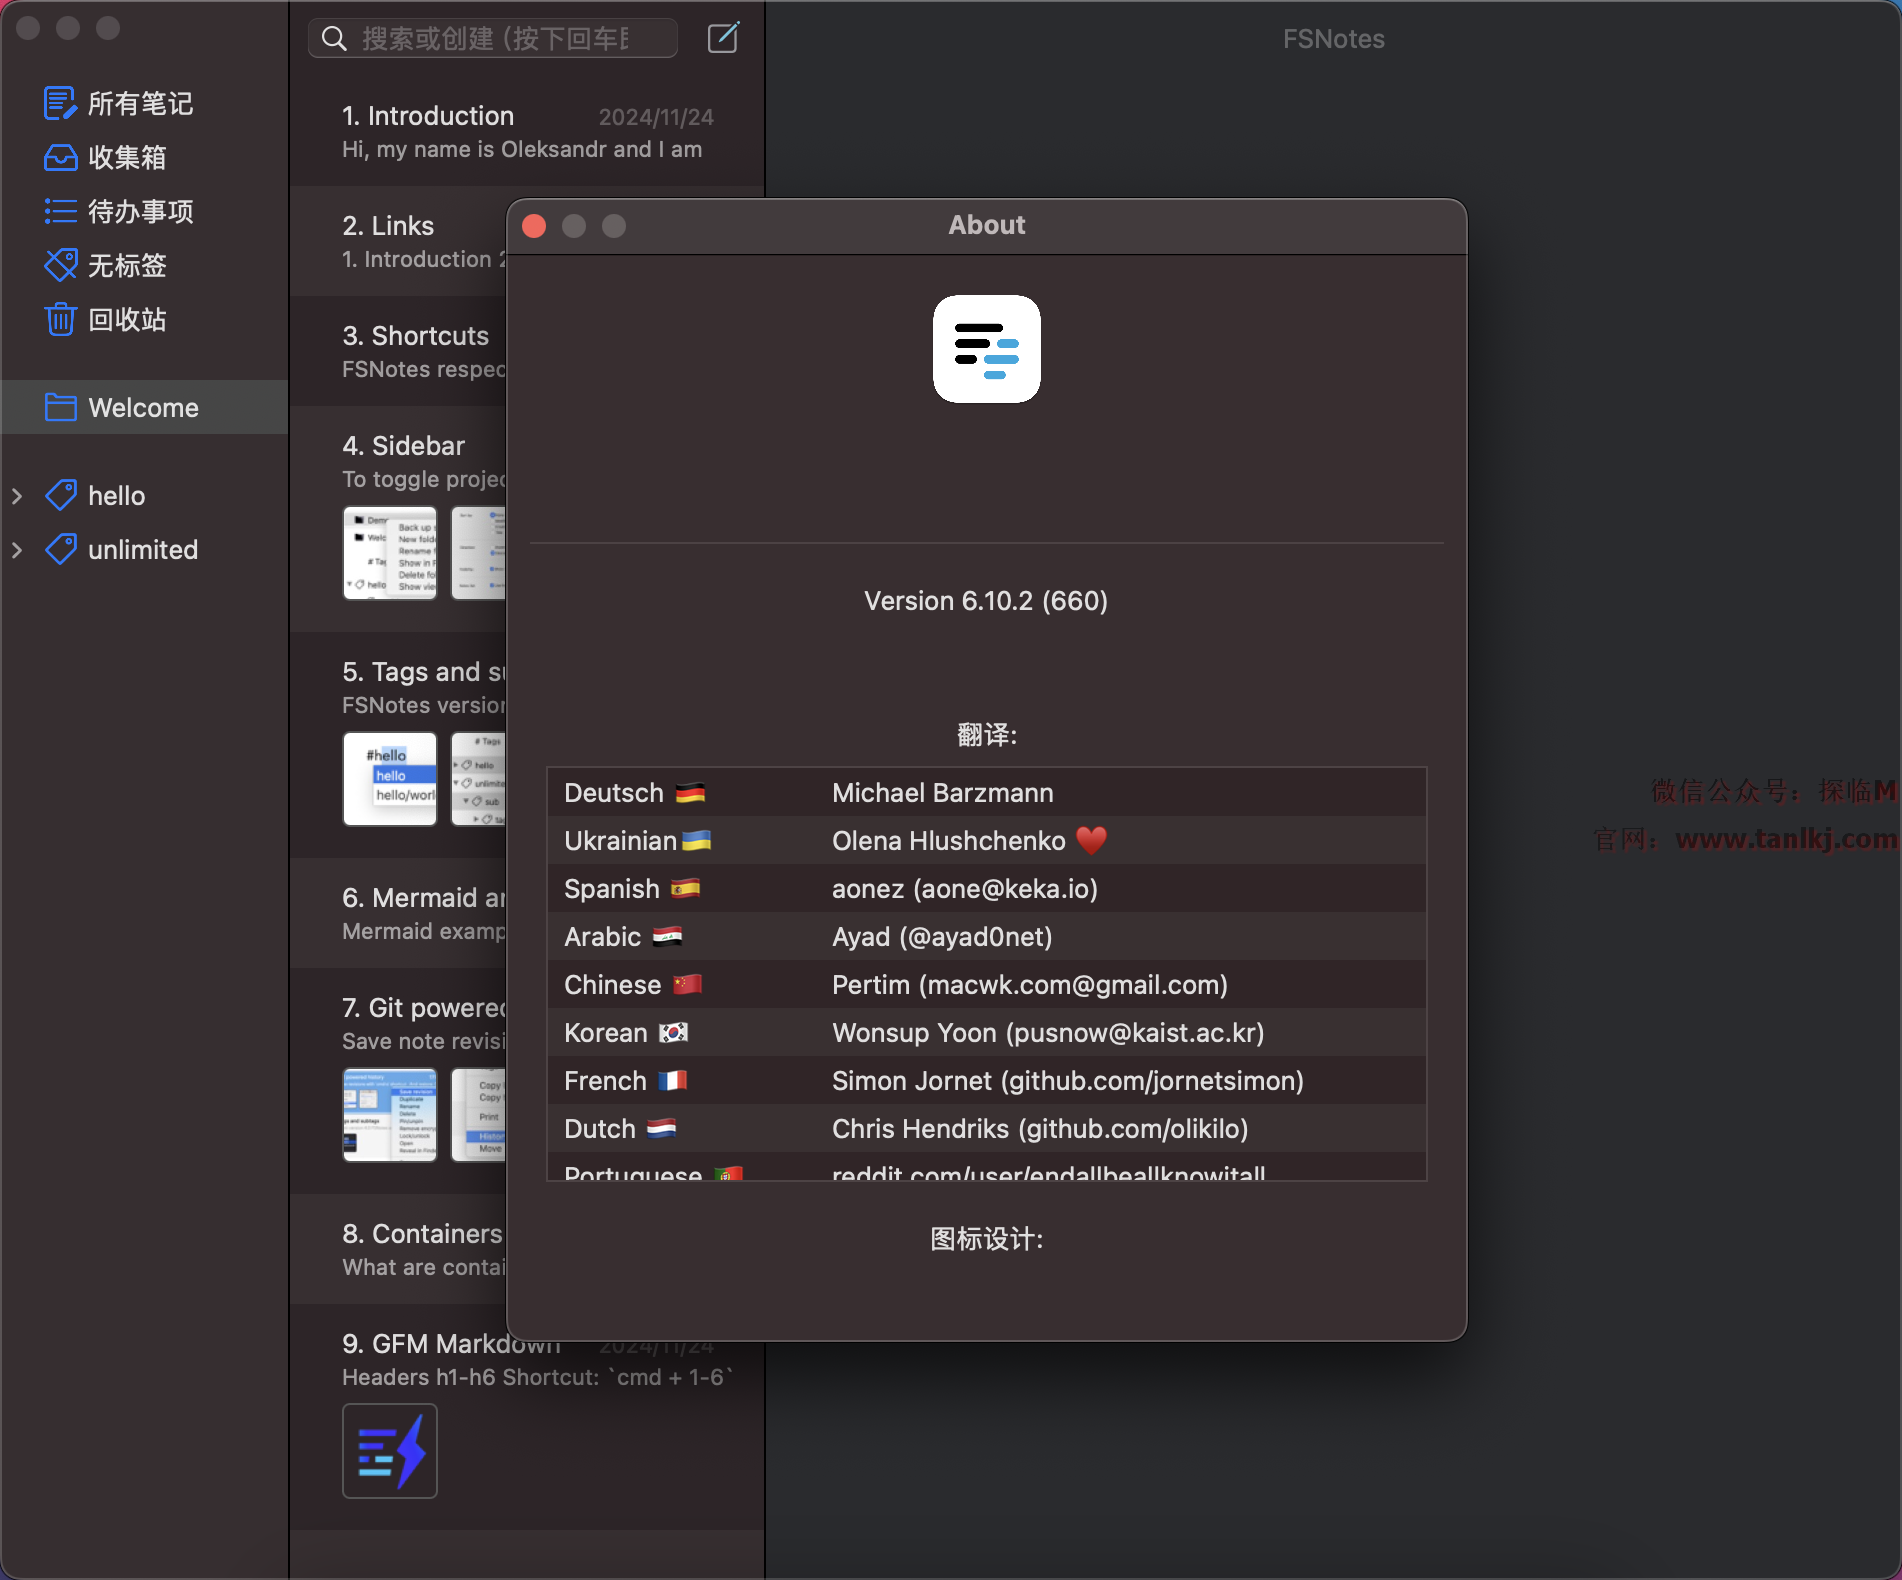This screenshot has width=1902, height=1580.
Task: Click the French flag icon
Action: (672, 1081)
